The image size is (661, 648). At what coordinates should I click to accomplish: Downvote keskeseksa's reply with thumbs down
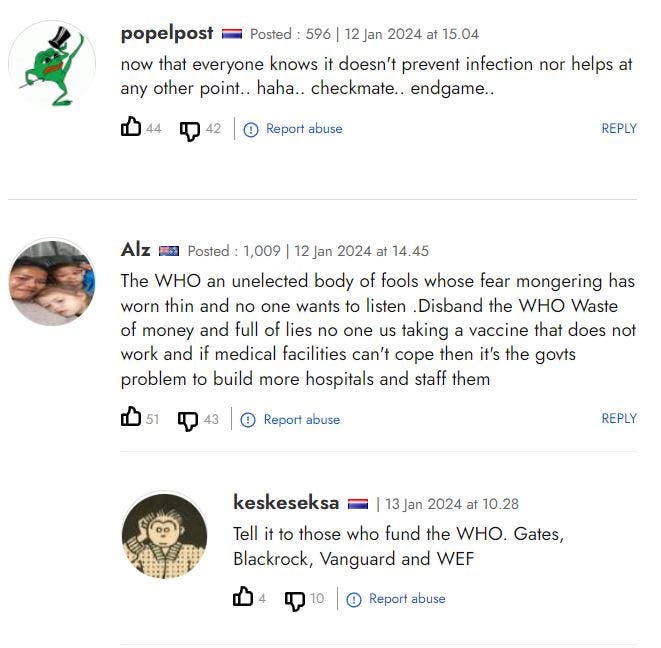(295, 600)
